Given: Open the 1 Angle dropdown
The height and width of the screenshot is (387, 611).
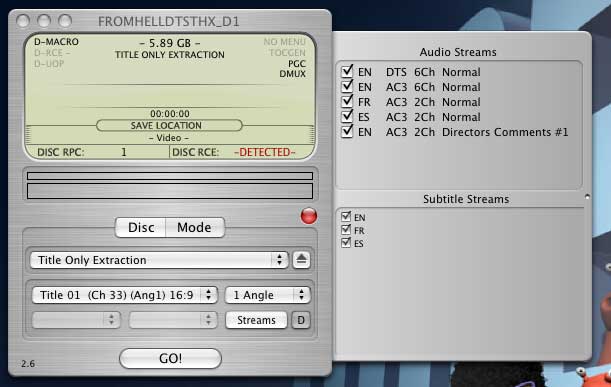Looking at the screenshot, I should click(x=268, y=295).
